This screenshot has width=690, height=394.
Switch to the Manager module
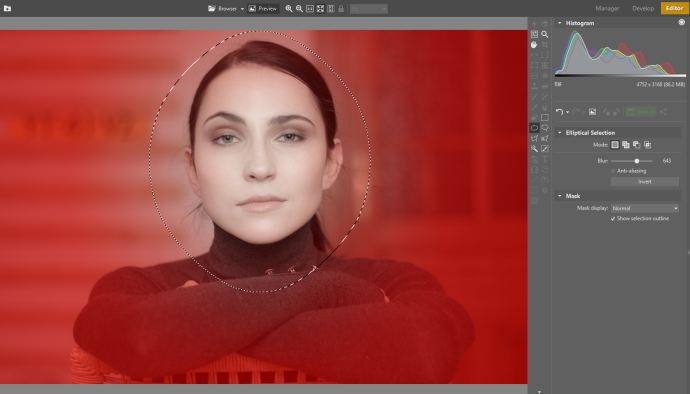[x=607, y=8]
